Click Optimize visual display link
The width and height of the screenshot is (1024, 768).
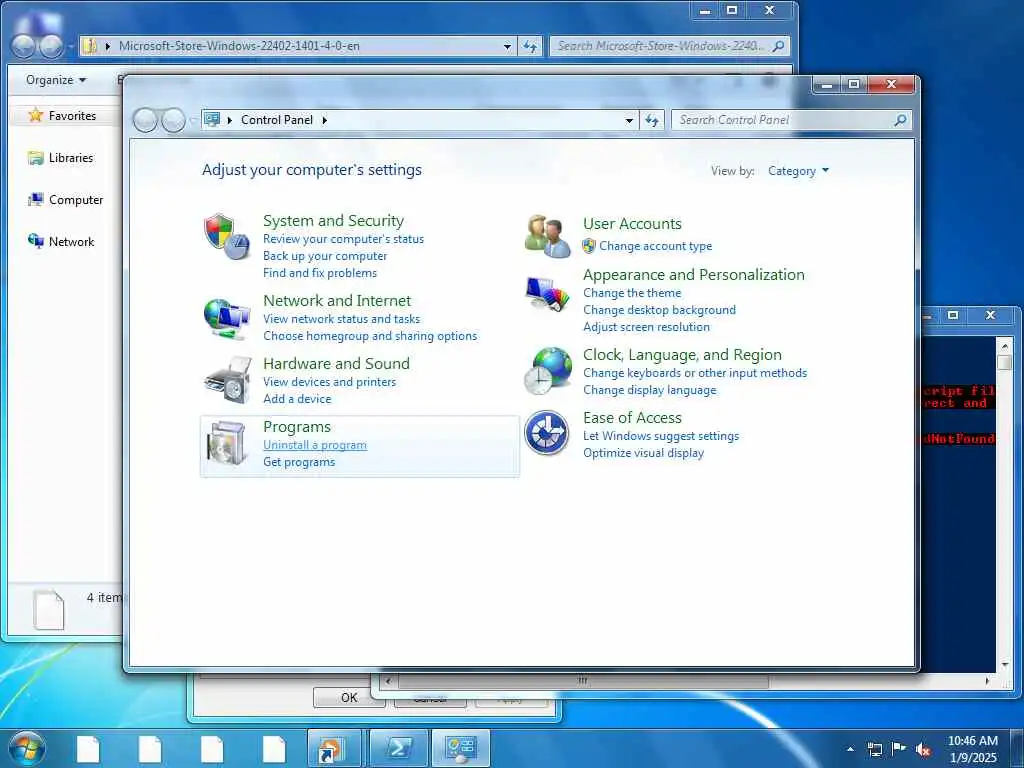tap(643, 453)
